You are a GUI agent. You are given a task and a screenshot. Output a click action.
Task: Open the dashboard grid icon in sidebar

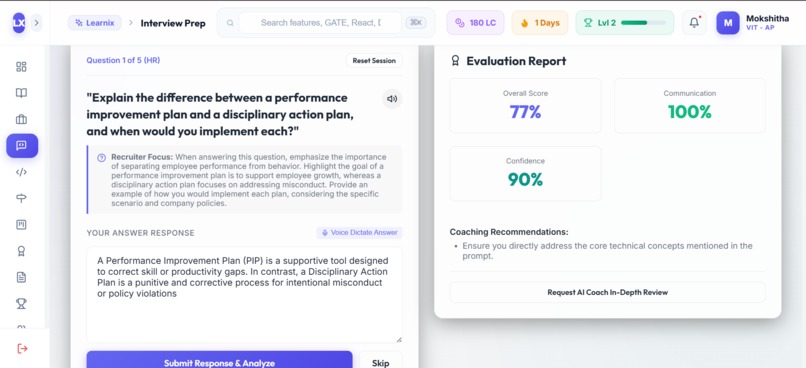click(x=21, y=67)
